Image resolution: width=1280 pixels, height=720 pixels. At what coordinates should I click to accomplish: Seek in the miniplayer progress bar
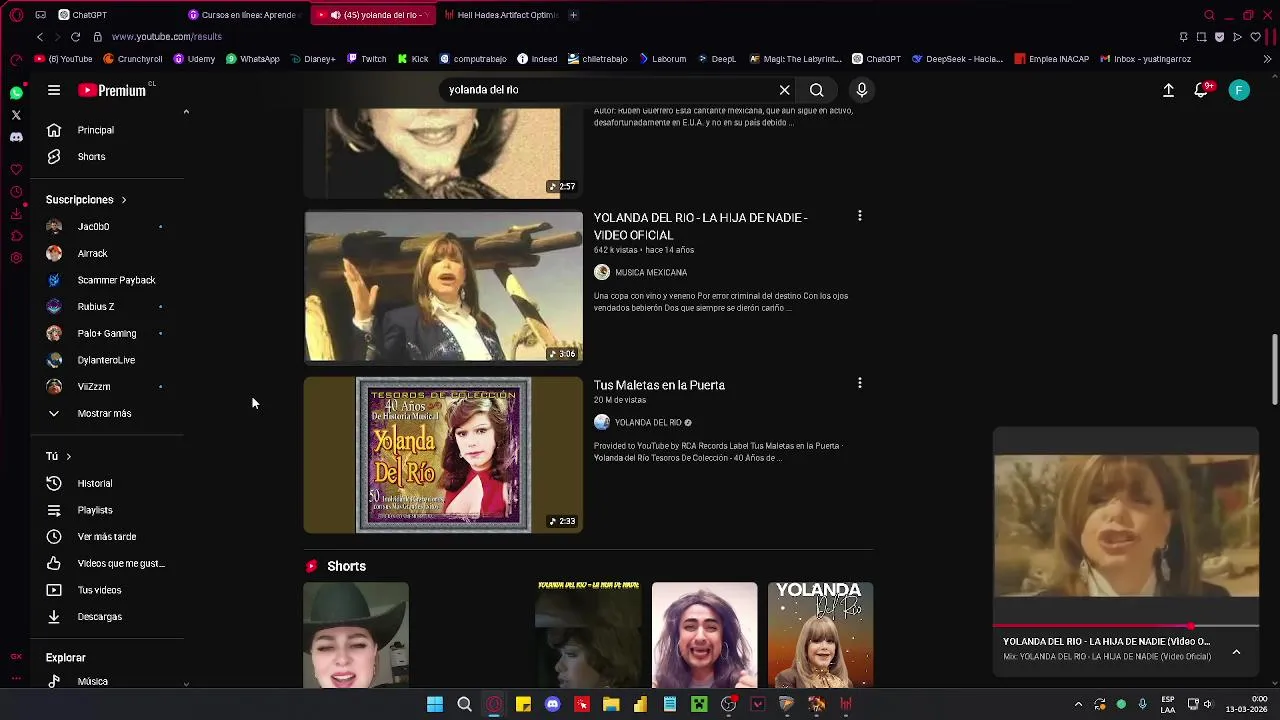click(1125, 626)
